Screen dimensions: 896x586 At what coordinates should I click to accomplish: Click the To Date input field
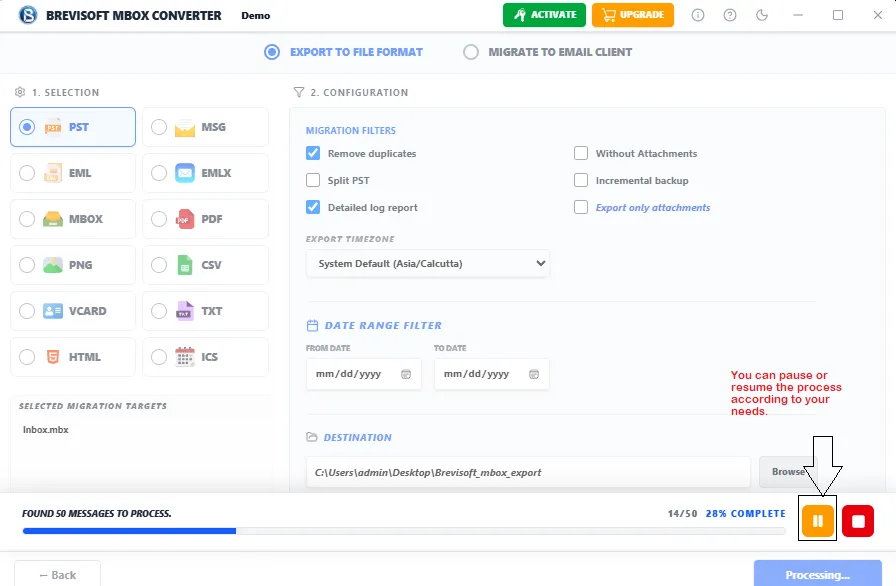coord(491,374)
